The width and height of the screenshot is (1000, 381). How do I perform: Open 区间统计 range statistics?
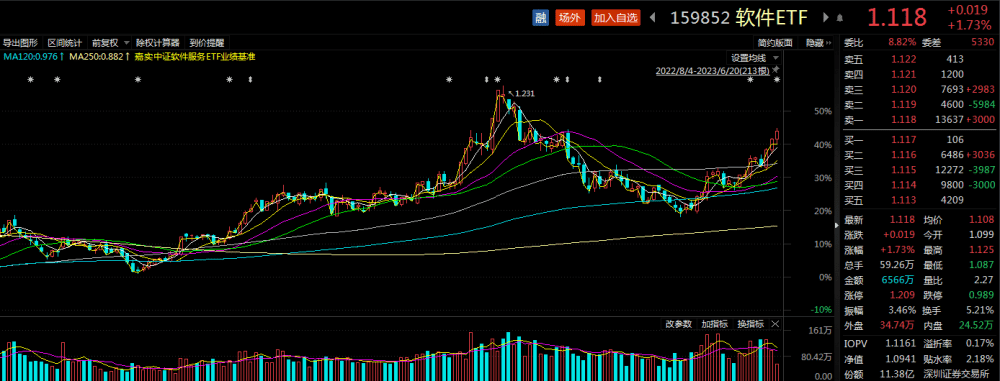point(65,43)
